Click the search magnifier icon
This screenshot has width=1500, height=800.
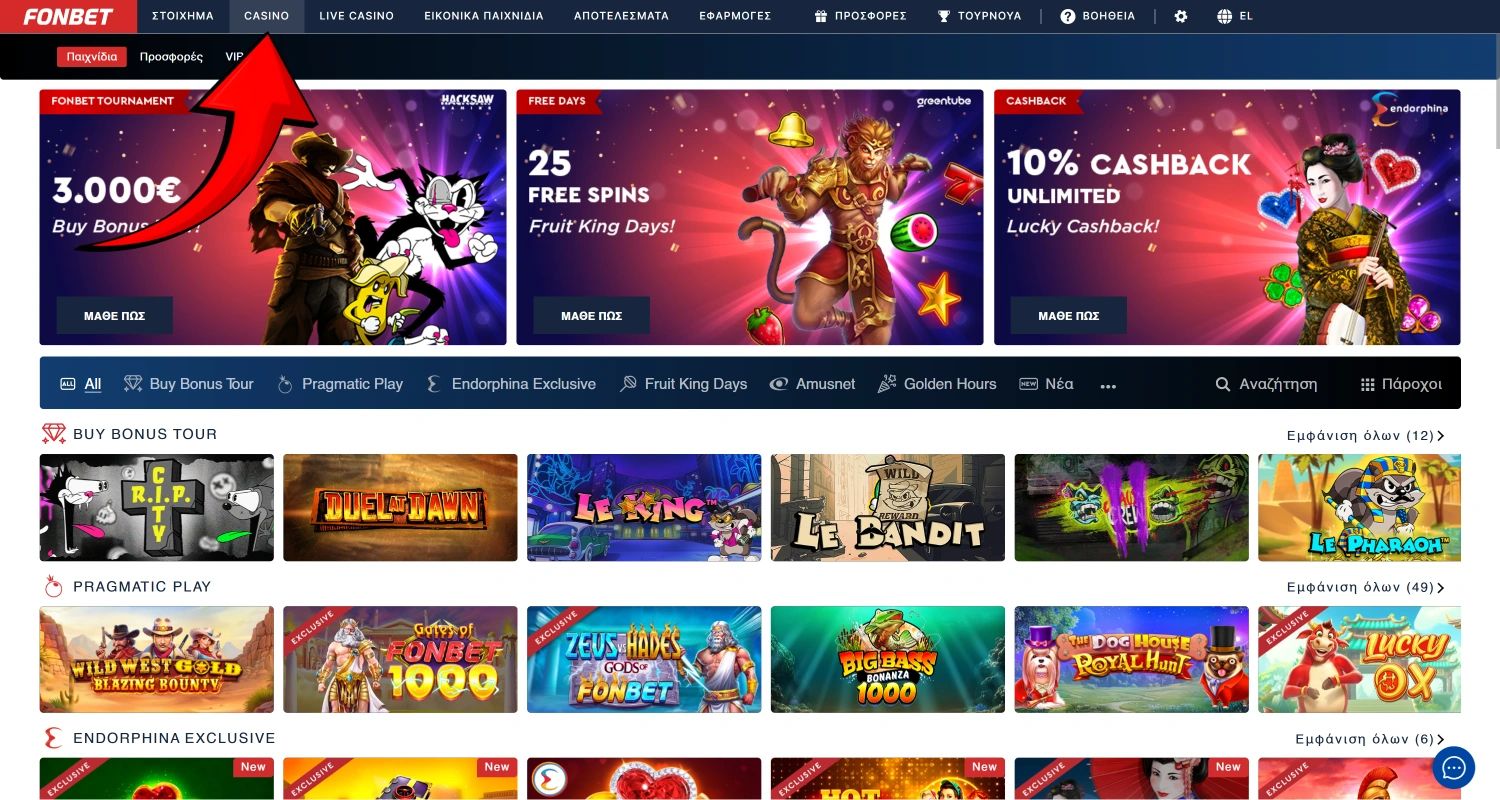pos(1222,384)
